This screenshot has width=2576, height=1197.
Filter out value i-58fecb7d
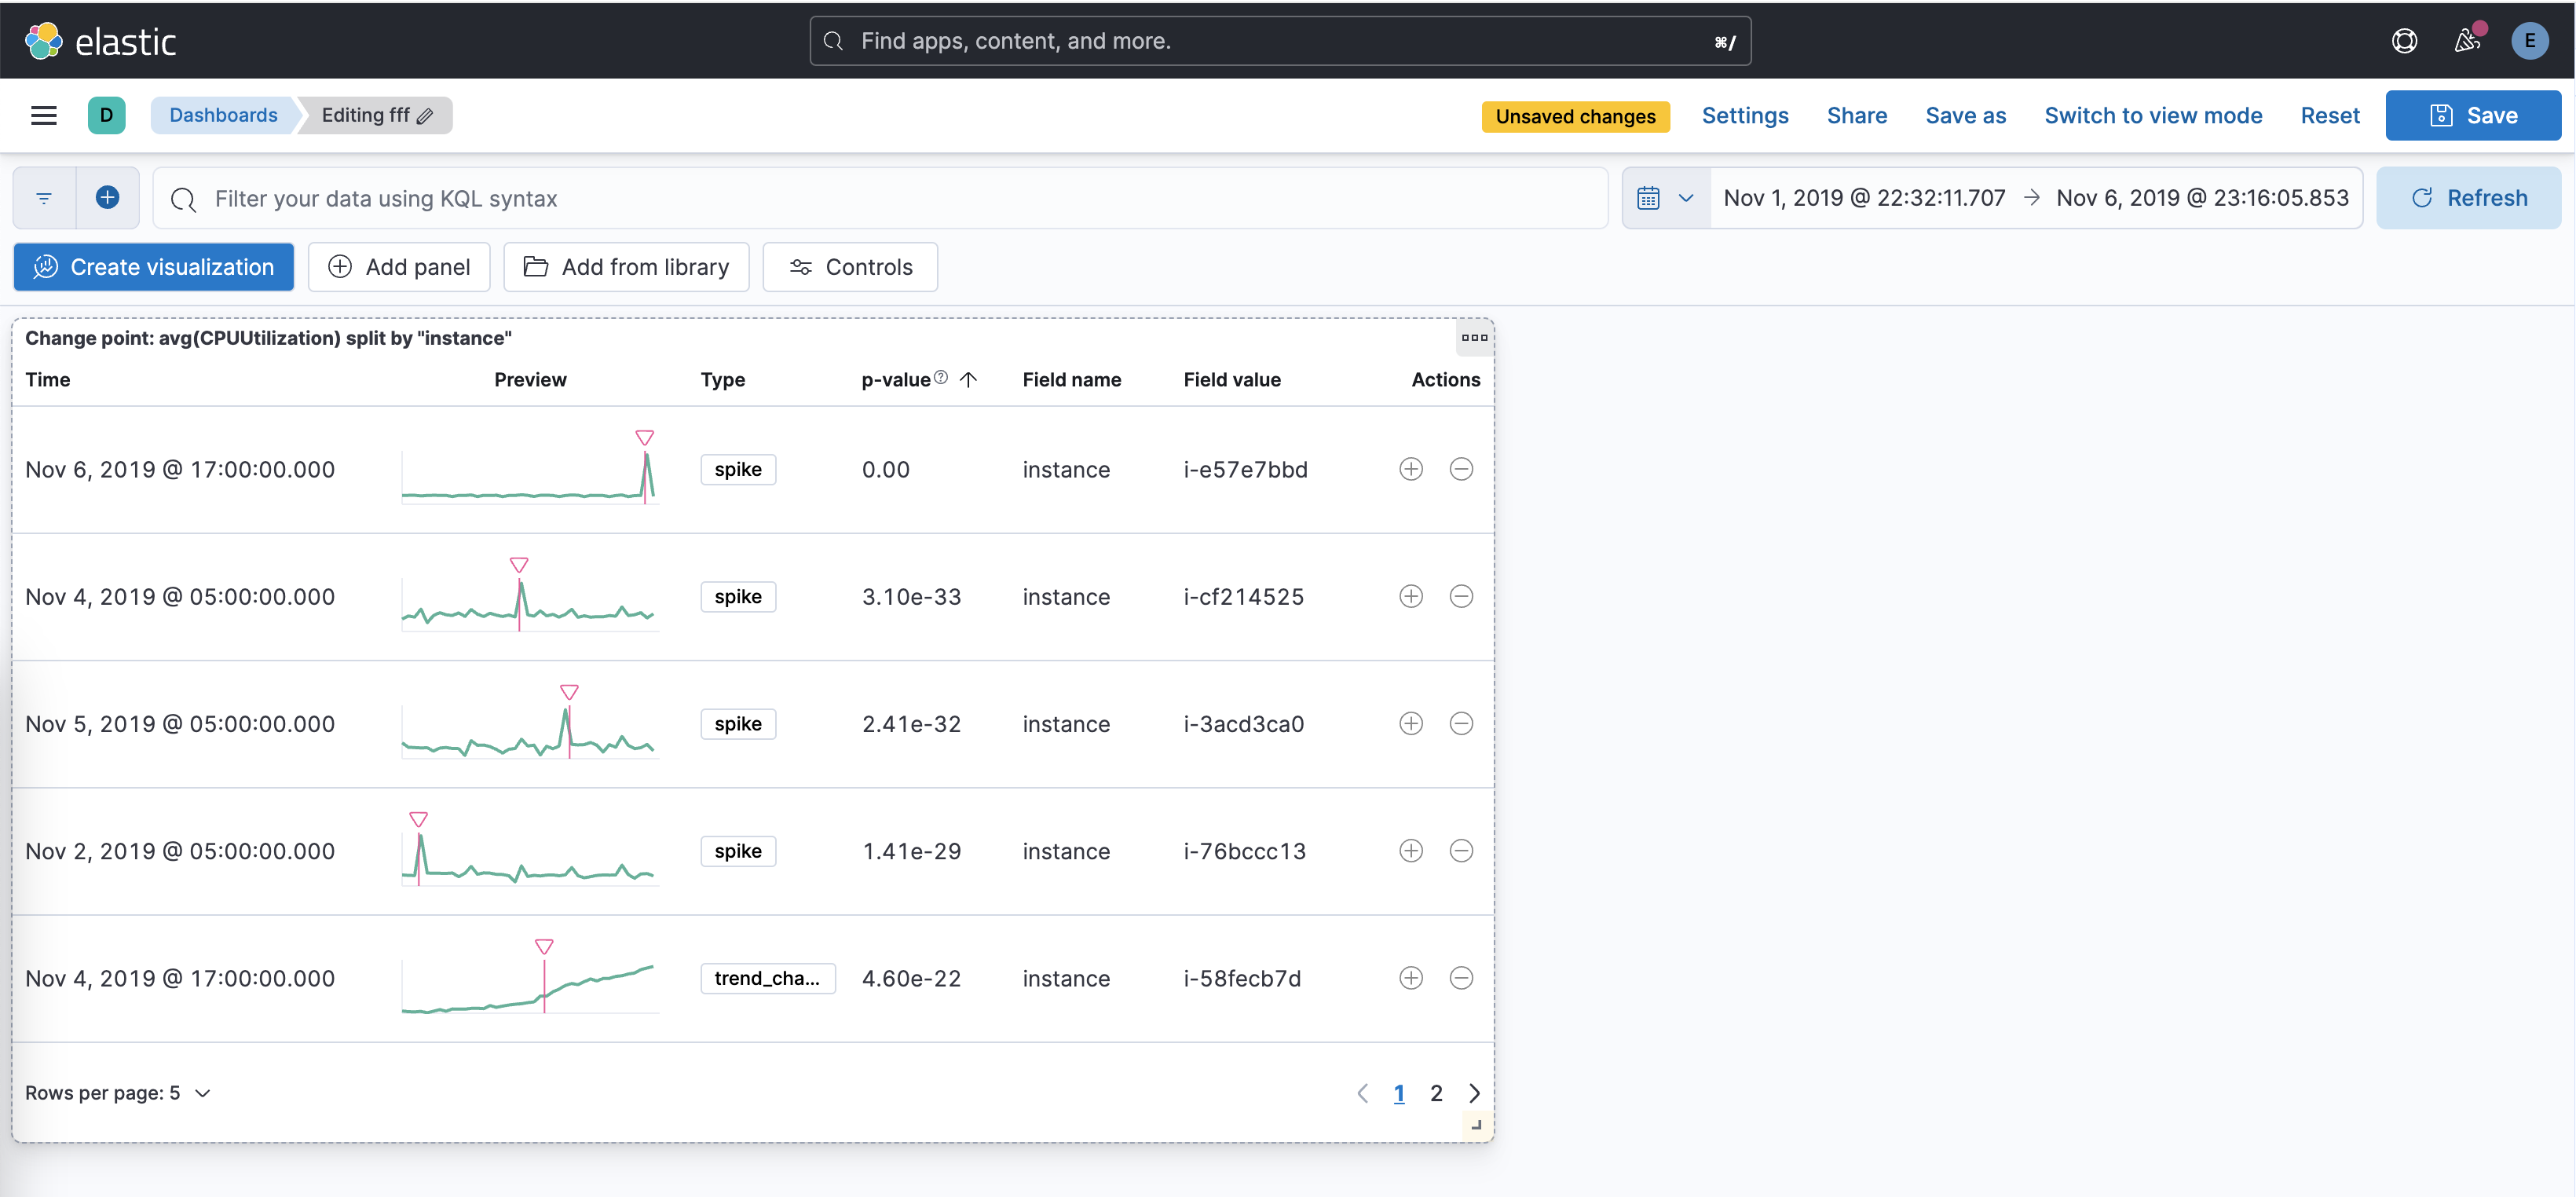(x=1460, y=978)
